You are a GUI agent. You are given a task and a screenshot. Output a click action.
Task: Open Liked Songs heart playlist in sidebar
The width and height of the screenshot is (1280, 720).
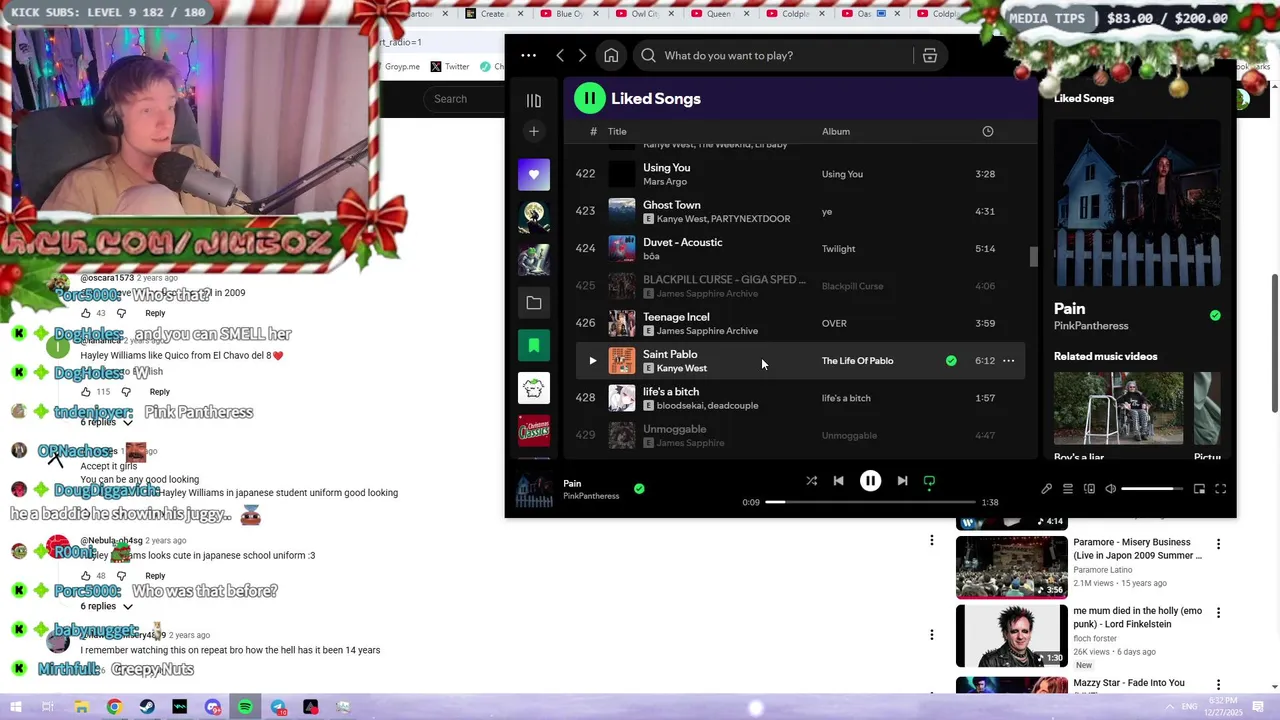534,174
